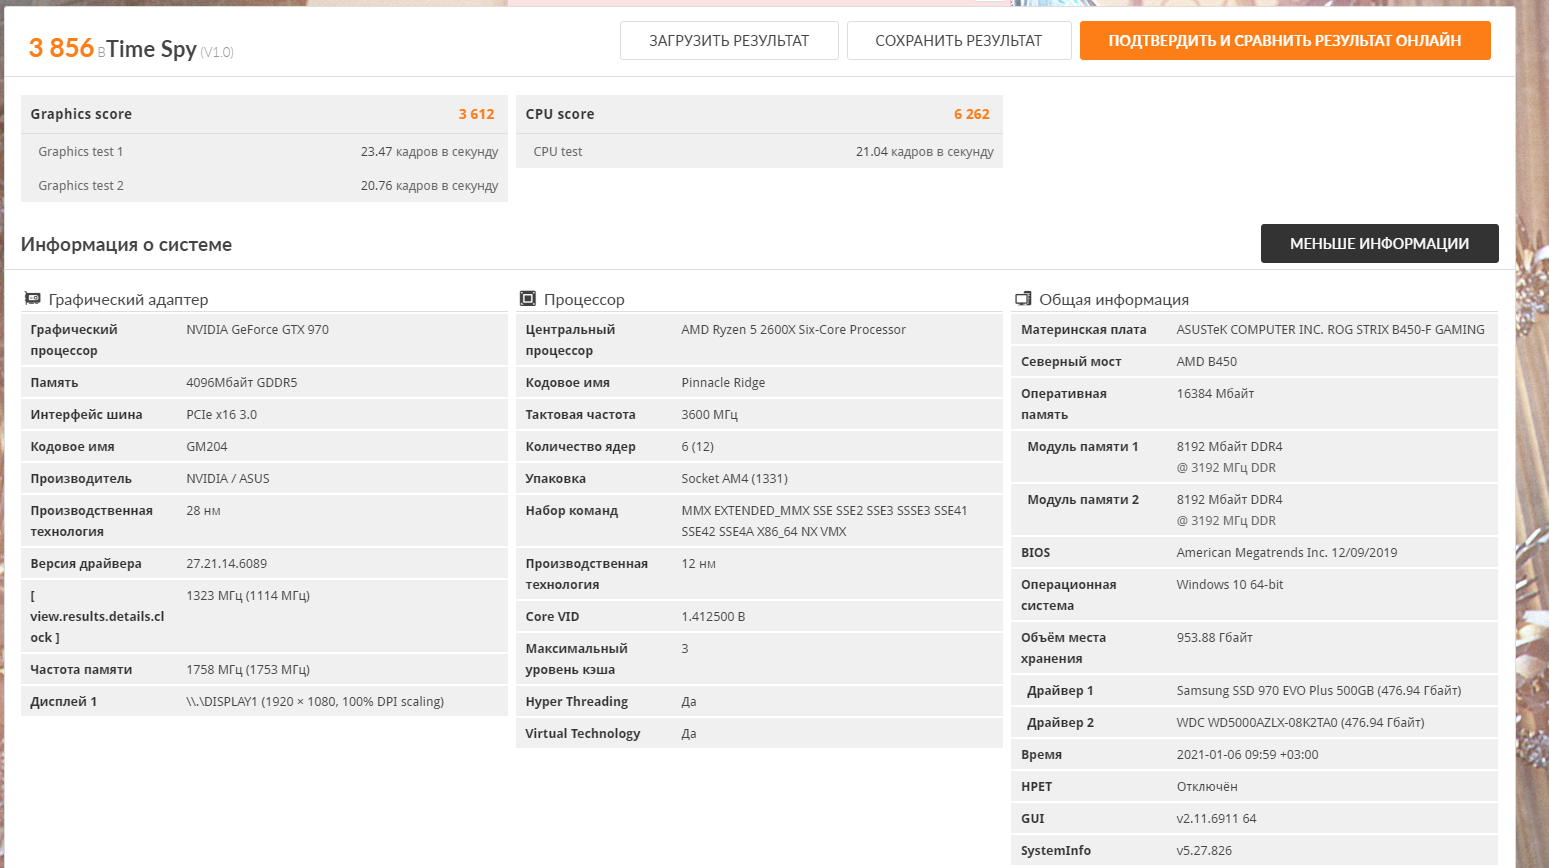Select the 953.88 Гбайт storage value
Image resolution: width=1549 pixels, height=868 pixels.
(x=1215, y=638)
